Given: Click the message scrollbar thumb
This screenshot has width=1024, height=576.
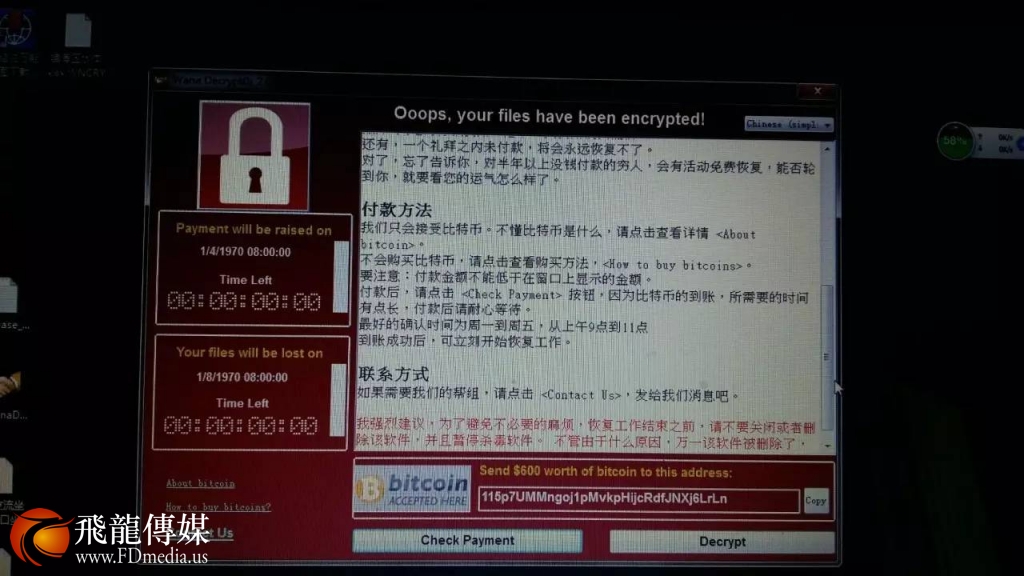Looking at the screenshot, I should click(827, 357).
